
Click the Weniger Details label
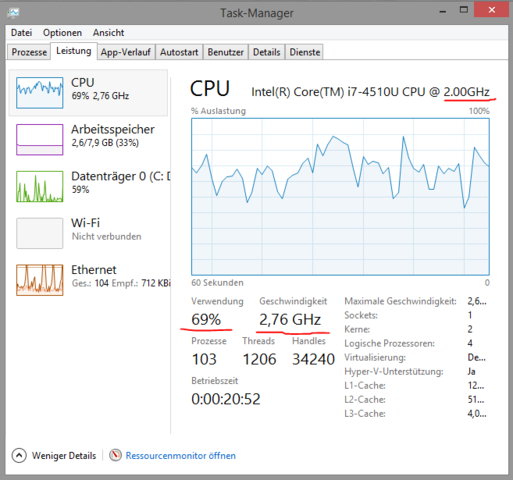64,456
